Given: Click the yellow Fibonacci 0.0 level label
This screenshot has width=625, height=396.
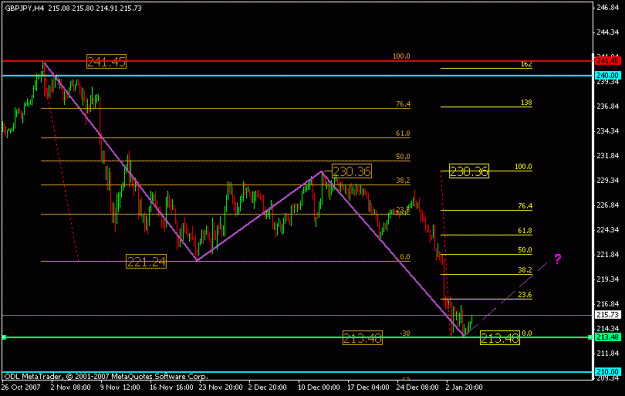Looking at the screenshot, I should coord(527,333).
